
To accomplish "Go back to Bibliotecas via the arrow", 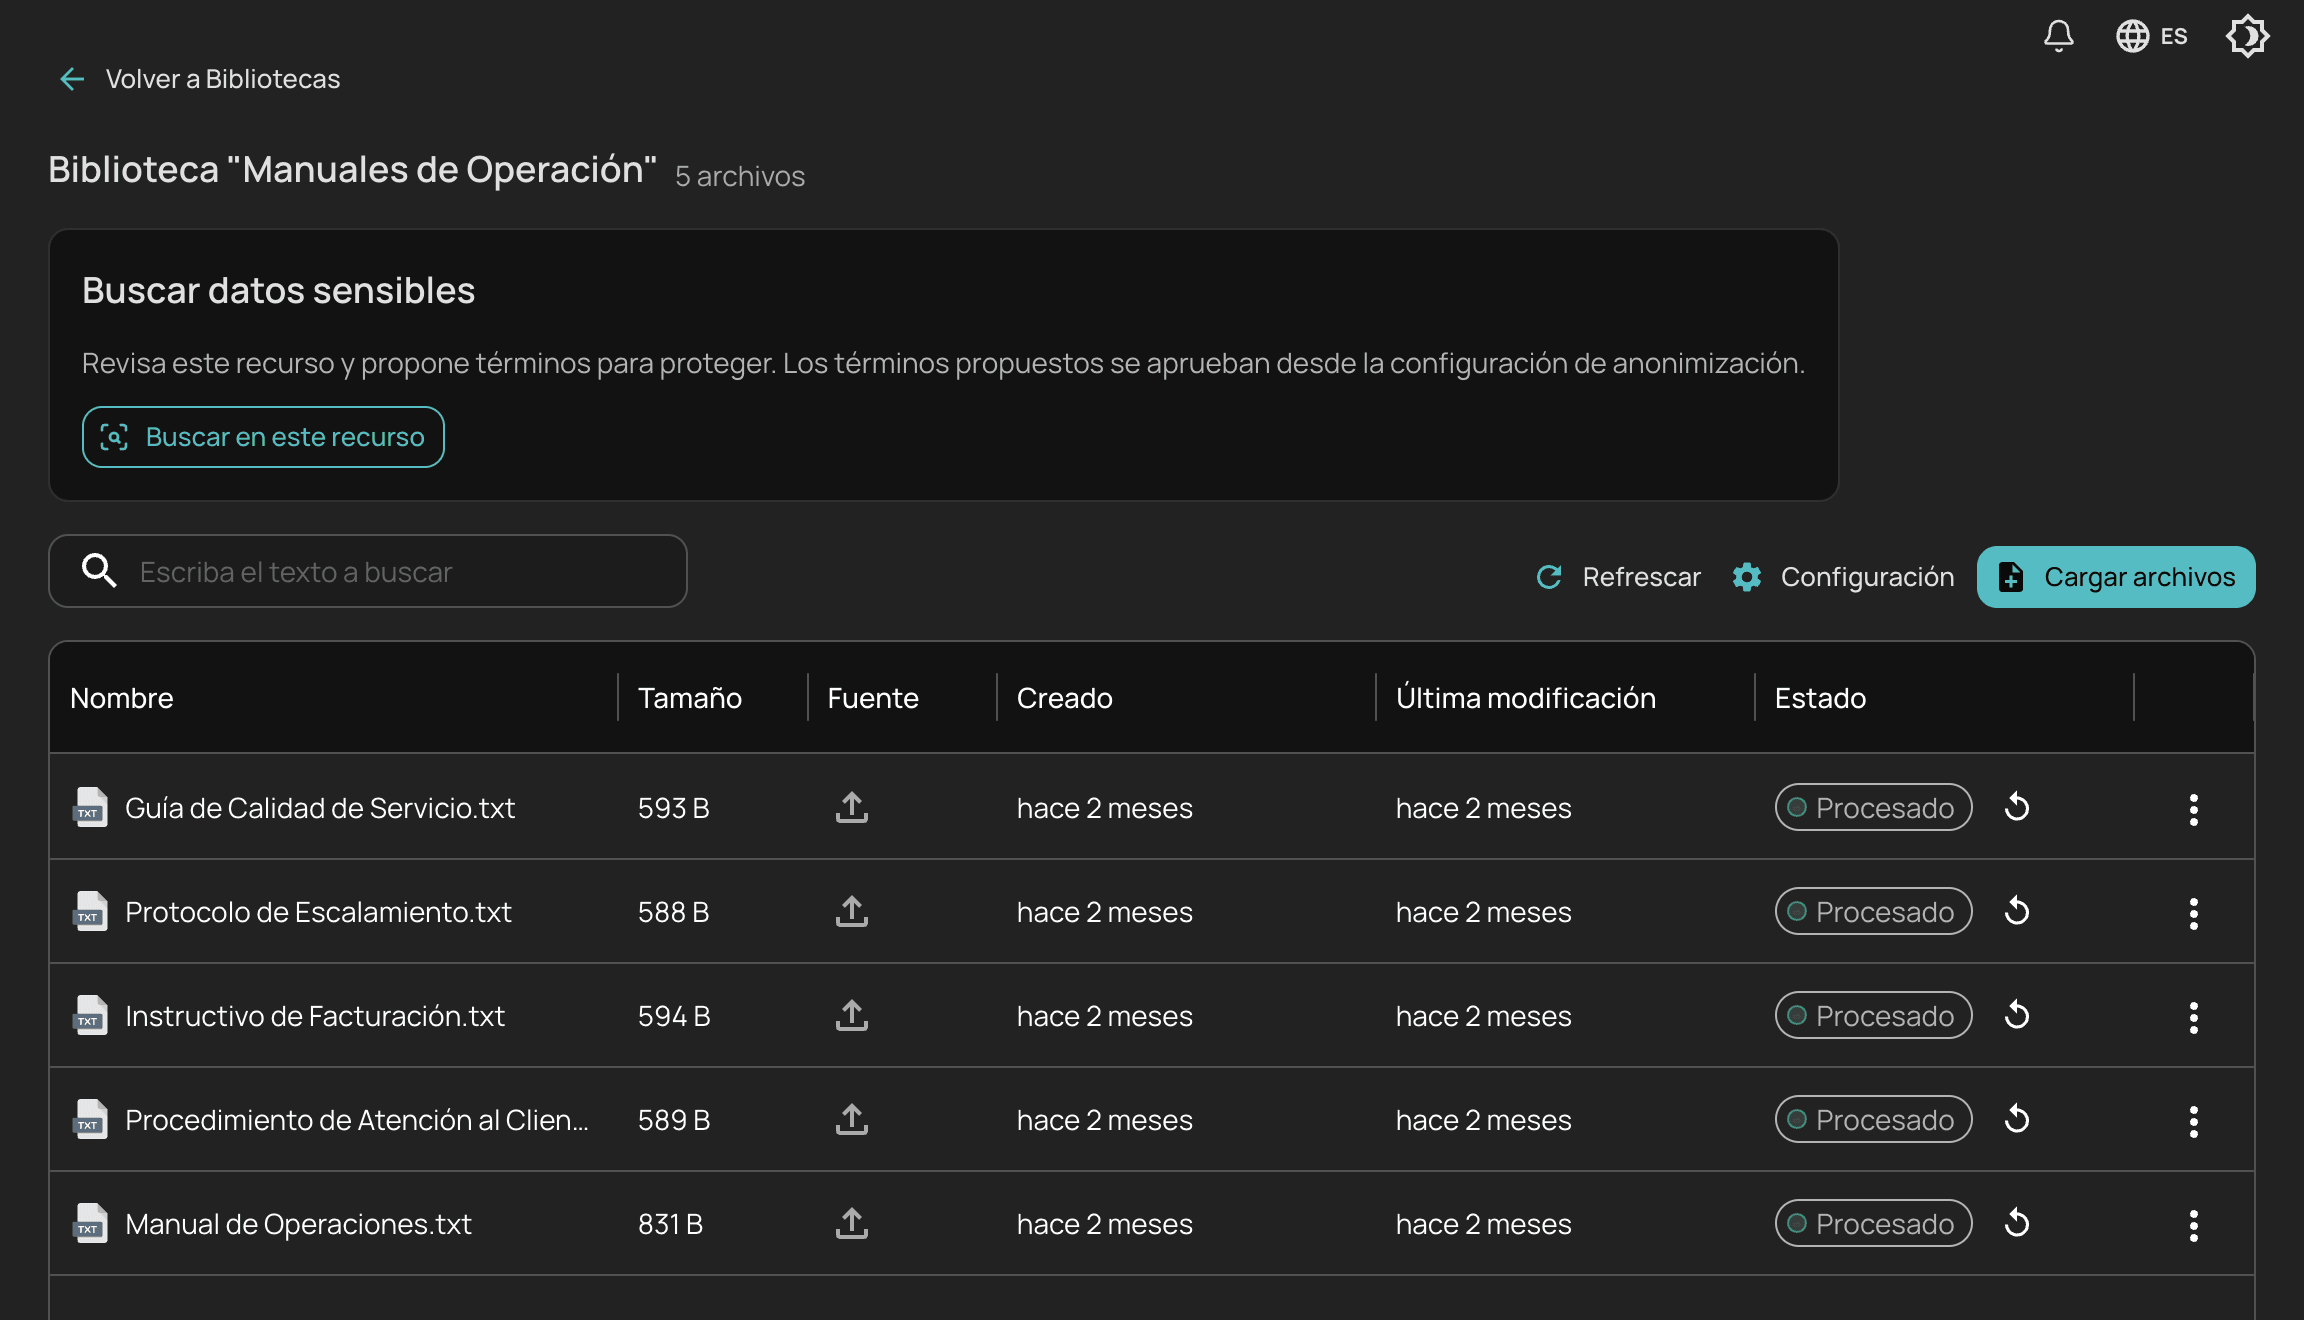I will 72,79.
